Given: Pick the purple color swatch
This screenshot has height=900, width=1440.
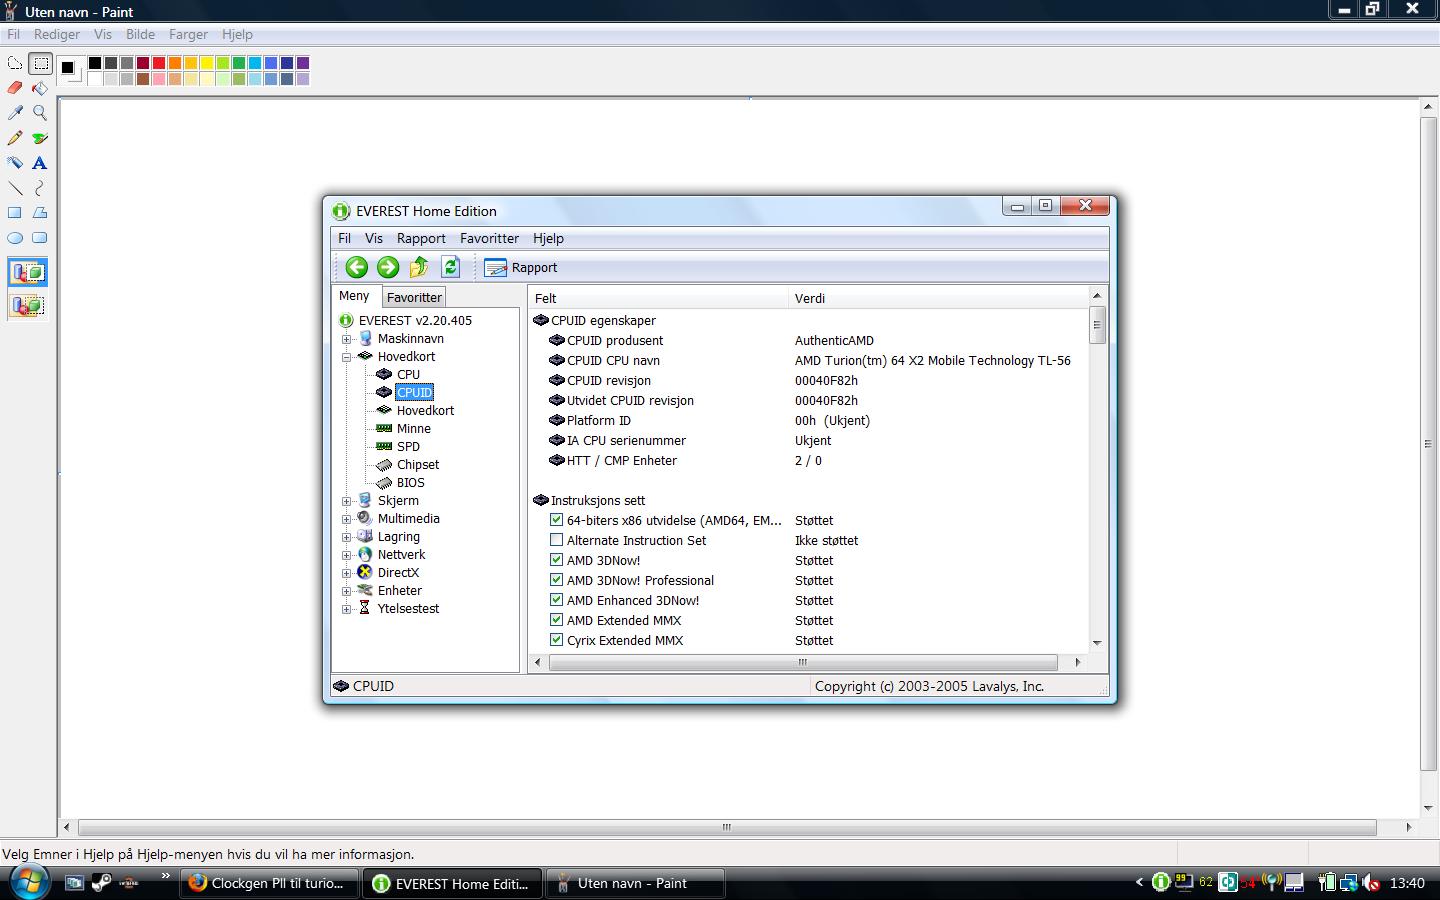Looking at the screenshot, I should click(303, 63).
